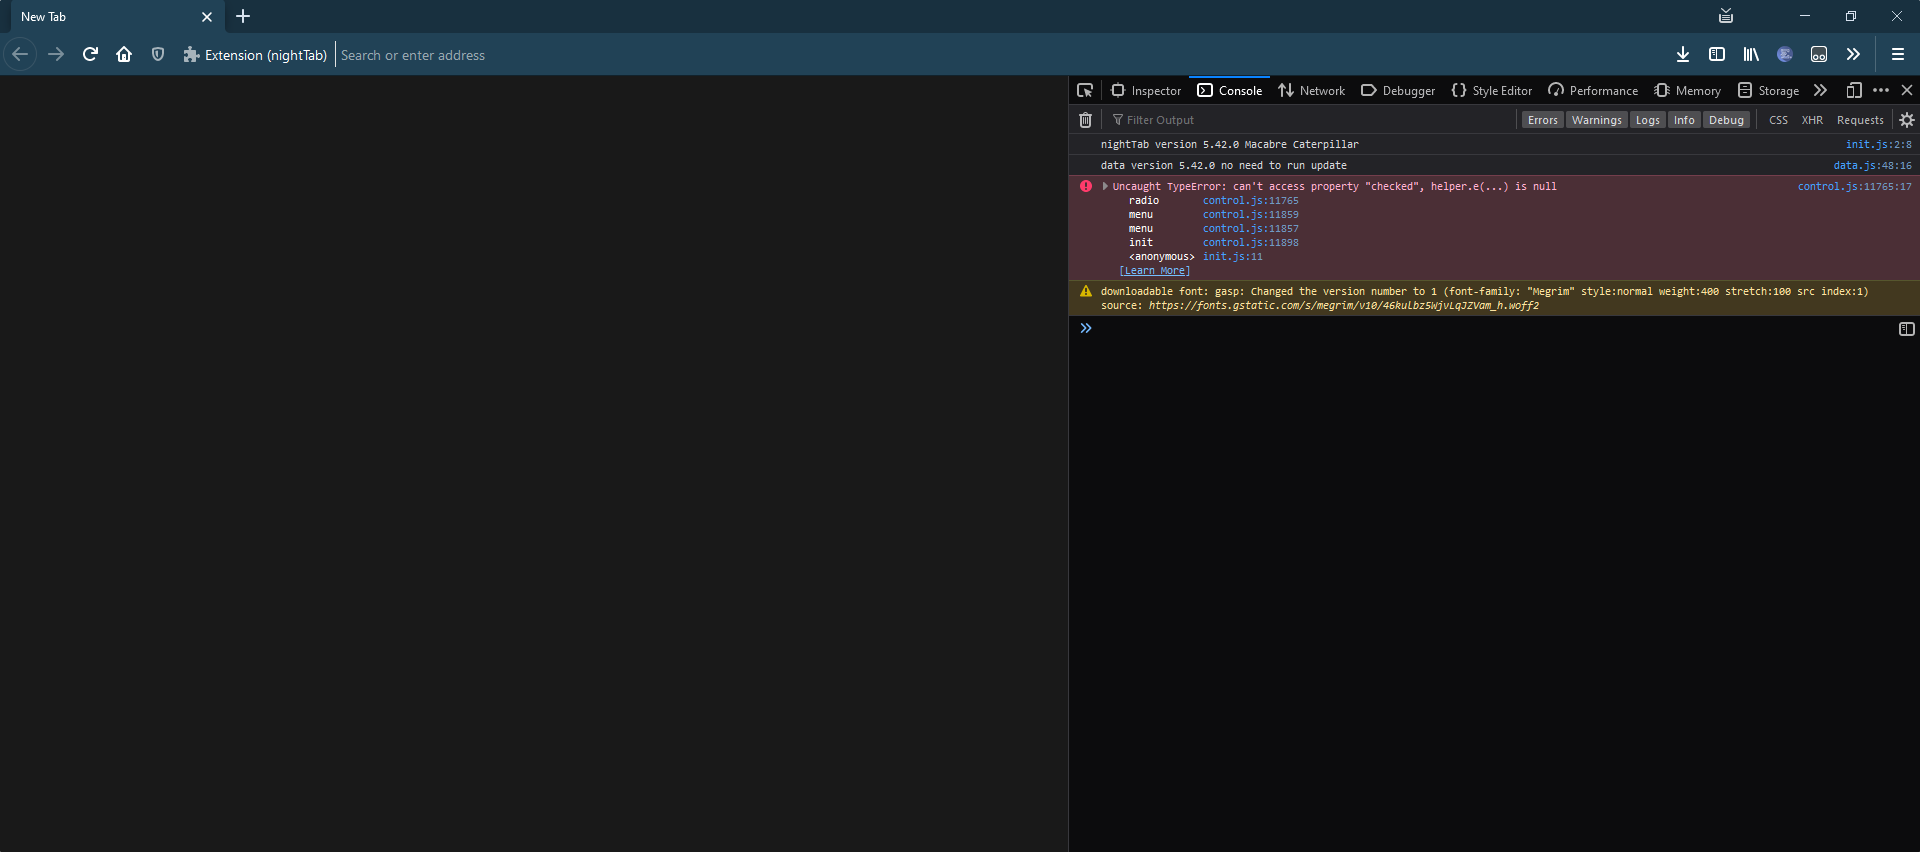Close the New Tab tab

pos(207,17)
